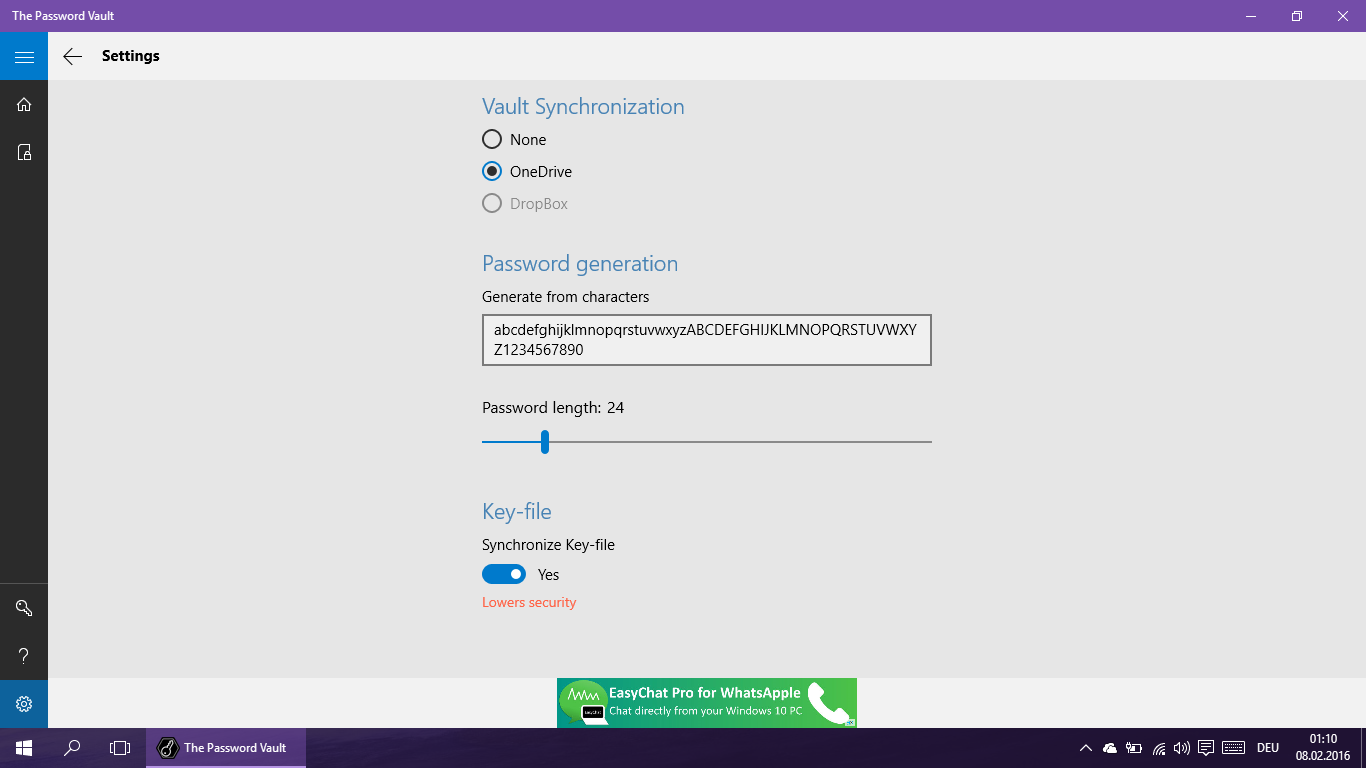Viewport: 1366px width, 768px height.
Task: Select the Settings gear in sidebar
Action: [x=24, y=704]
